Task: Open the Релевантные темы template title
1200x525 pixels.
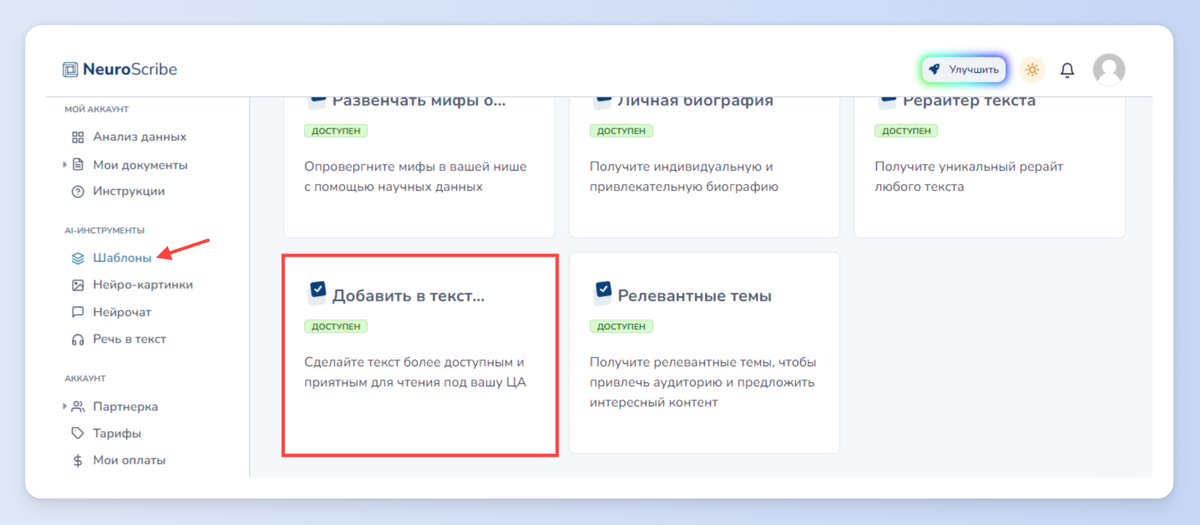Action: [695, 296]
